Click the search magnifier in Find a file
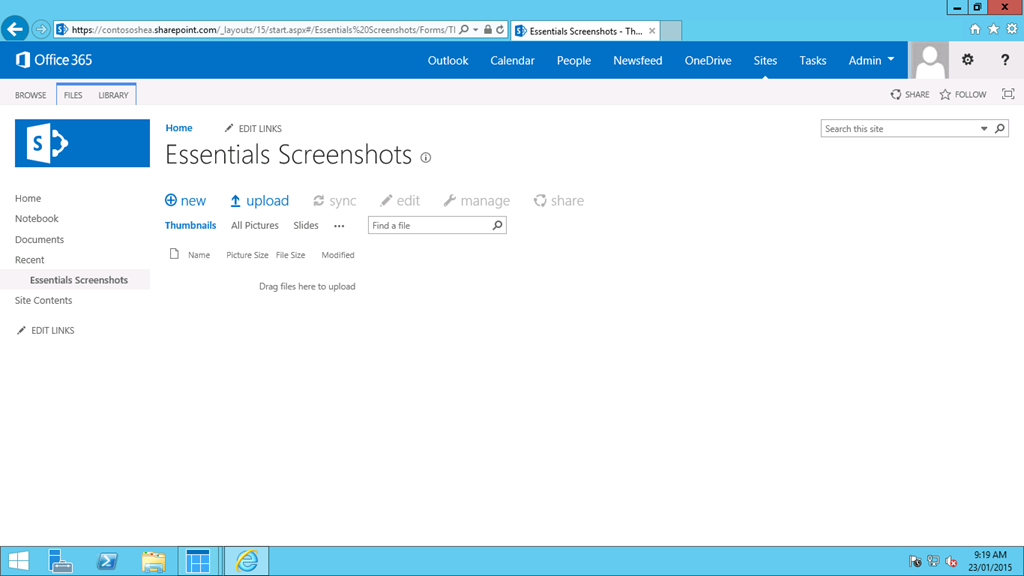 (497, 226)
